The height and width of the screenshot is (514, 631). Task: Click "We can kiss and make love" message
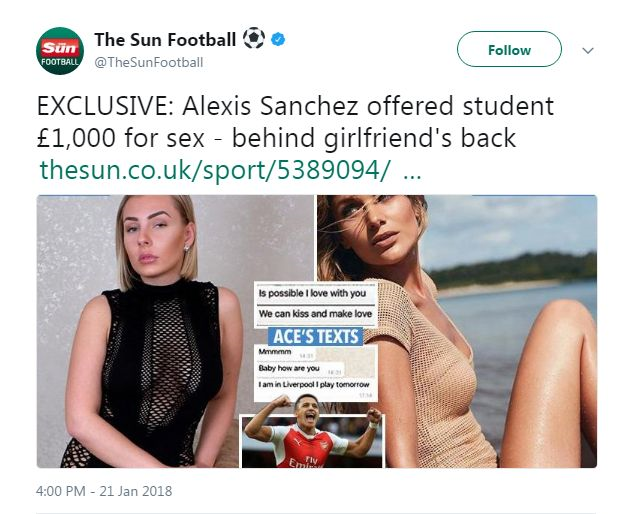click(315, 315)
